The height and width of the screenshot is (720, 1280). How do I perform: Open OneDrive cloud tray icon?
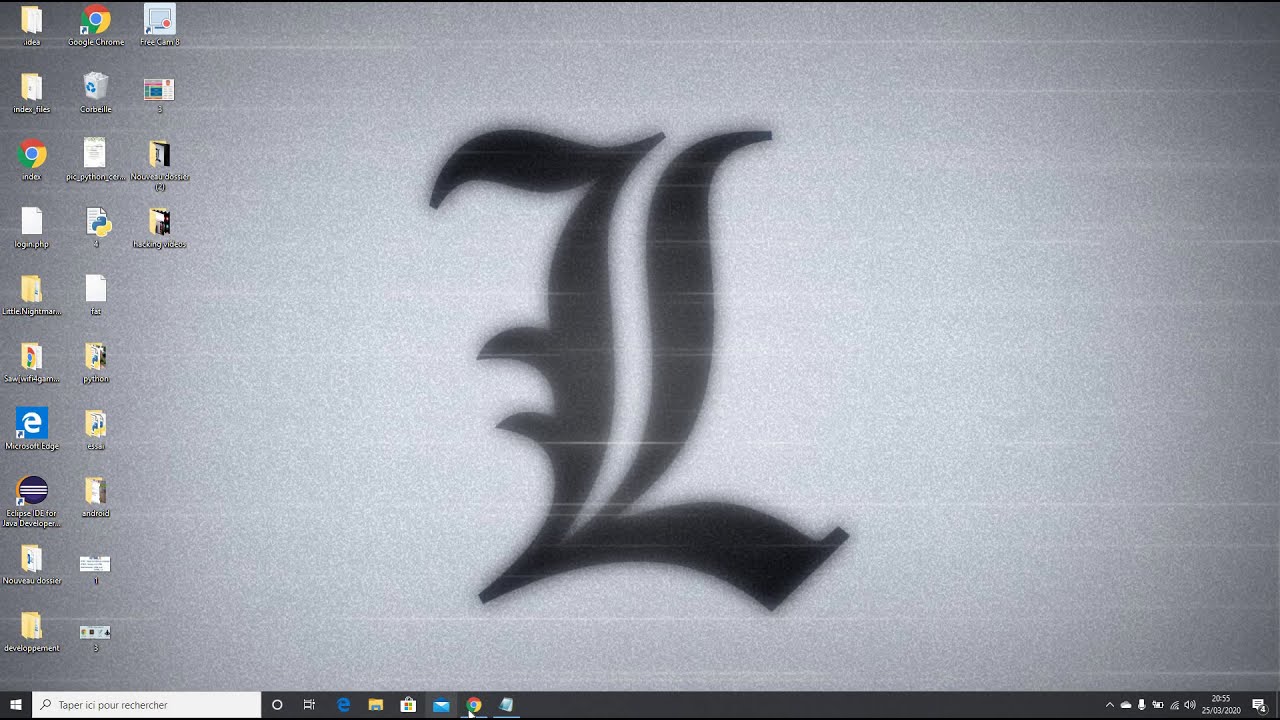coord(1125,705)
